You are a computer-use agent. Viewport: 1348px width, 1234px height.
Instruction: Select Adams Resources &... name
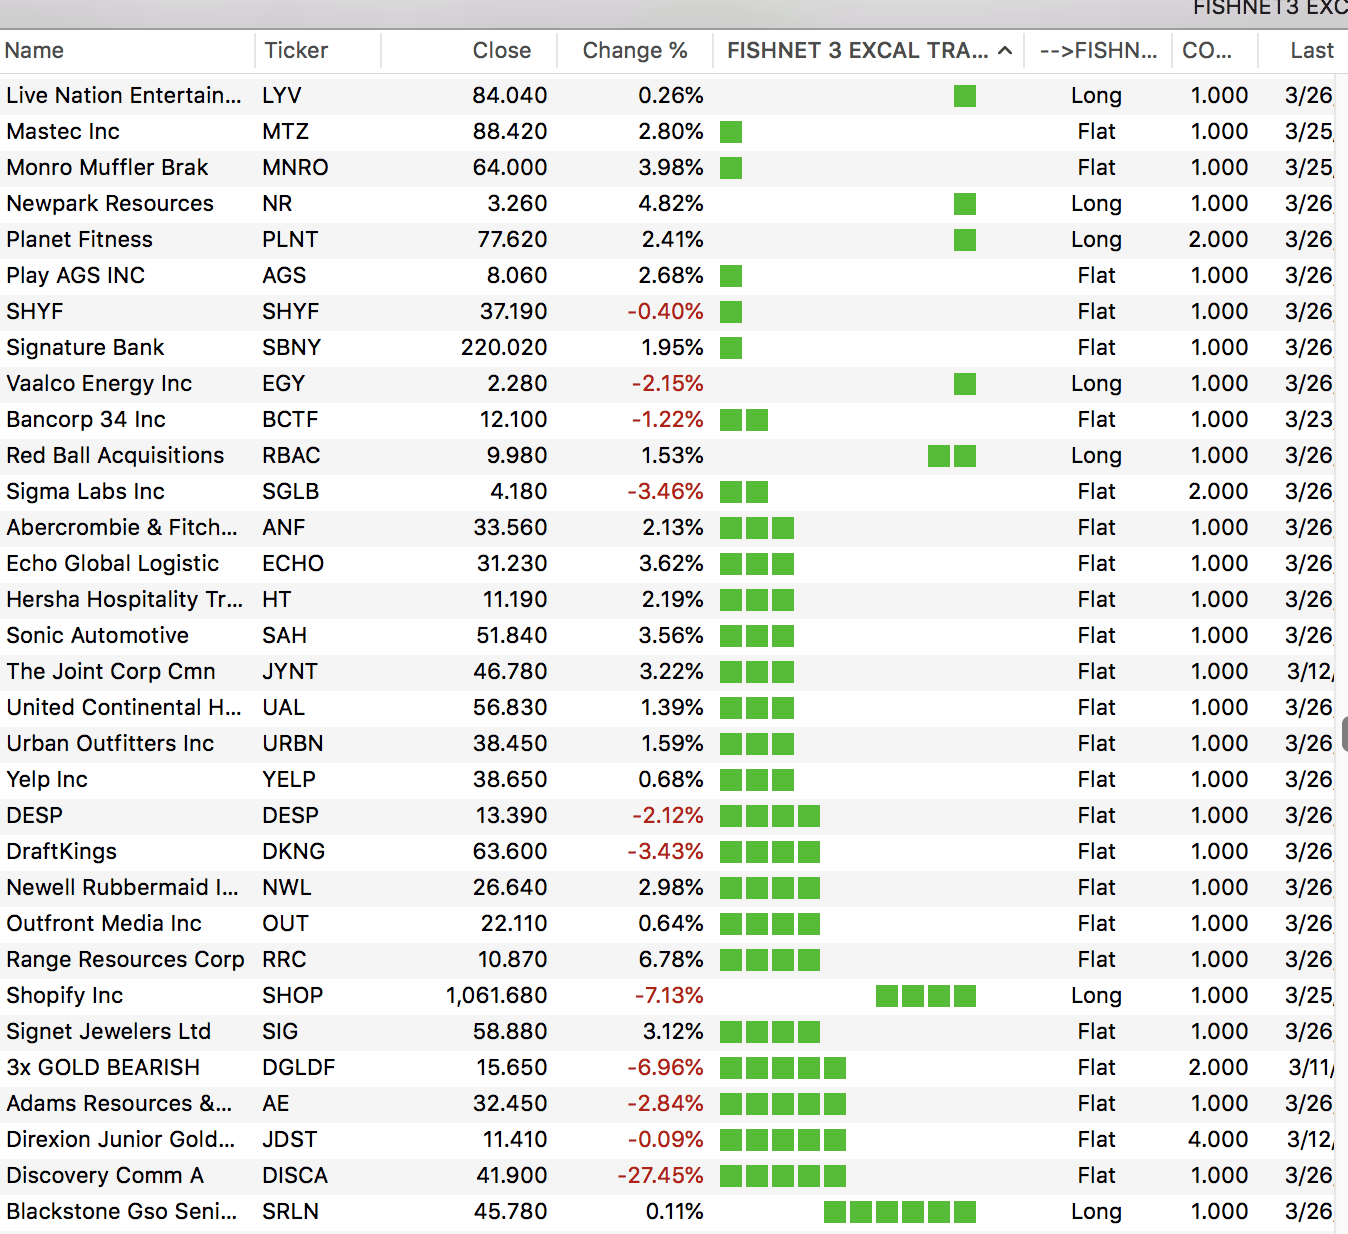pyautogui.click(x=119, y=1104)
